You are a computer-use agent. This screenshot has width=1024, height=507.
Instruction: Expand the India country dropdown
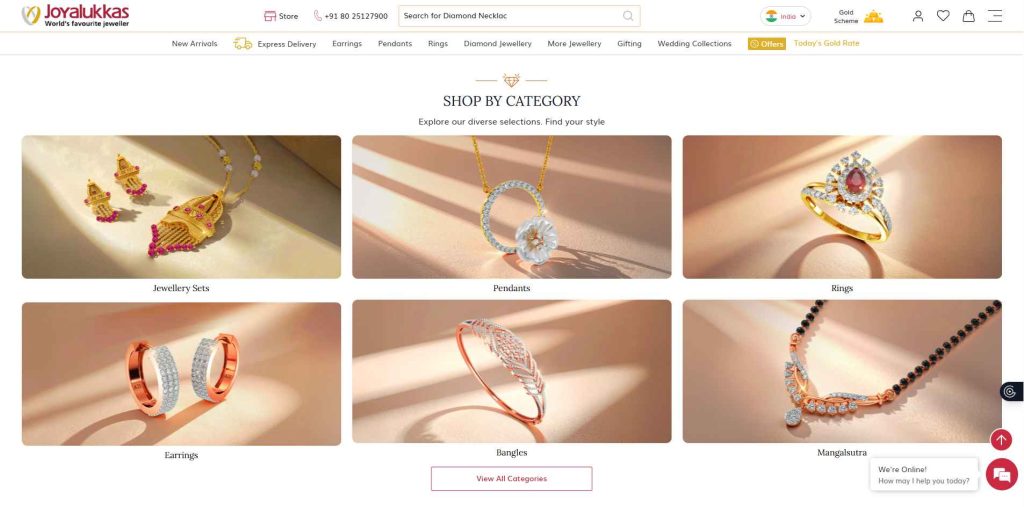coord(785,16)
